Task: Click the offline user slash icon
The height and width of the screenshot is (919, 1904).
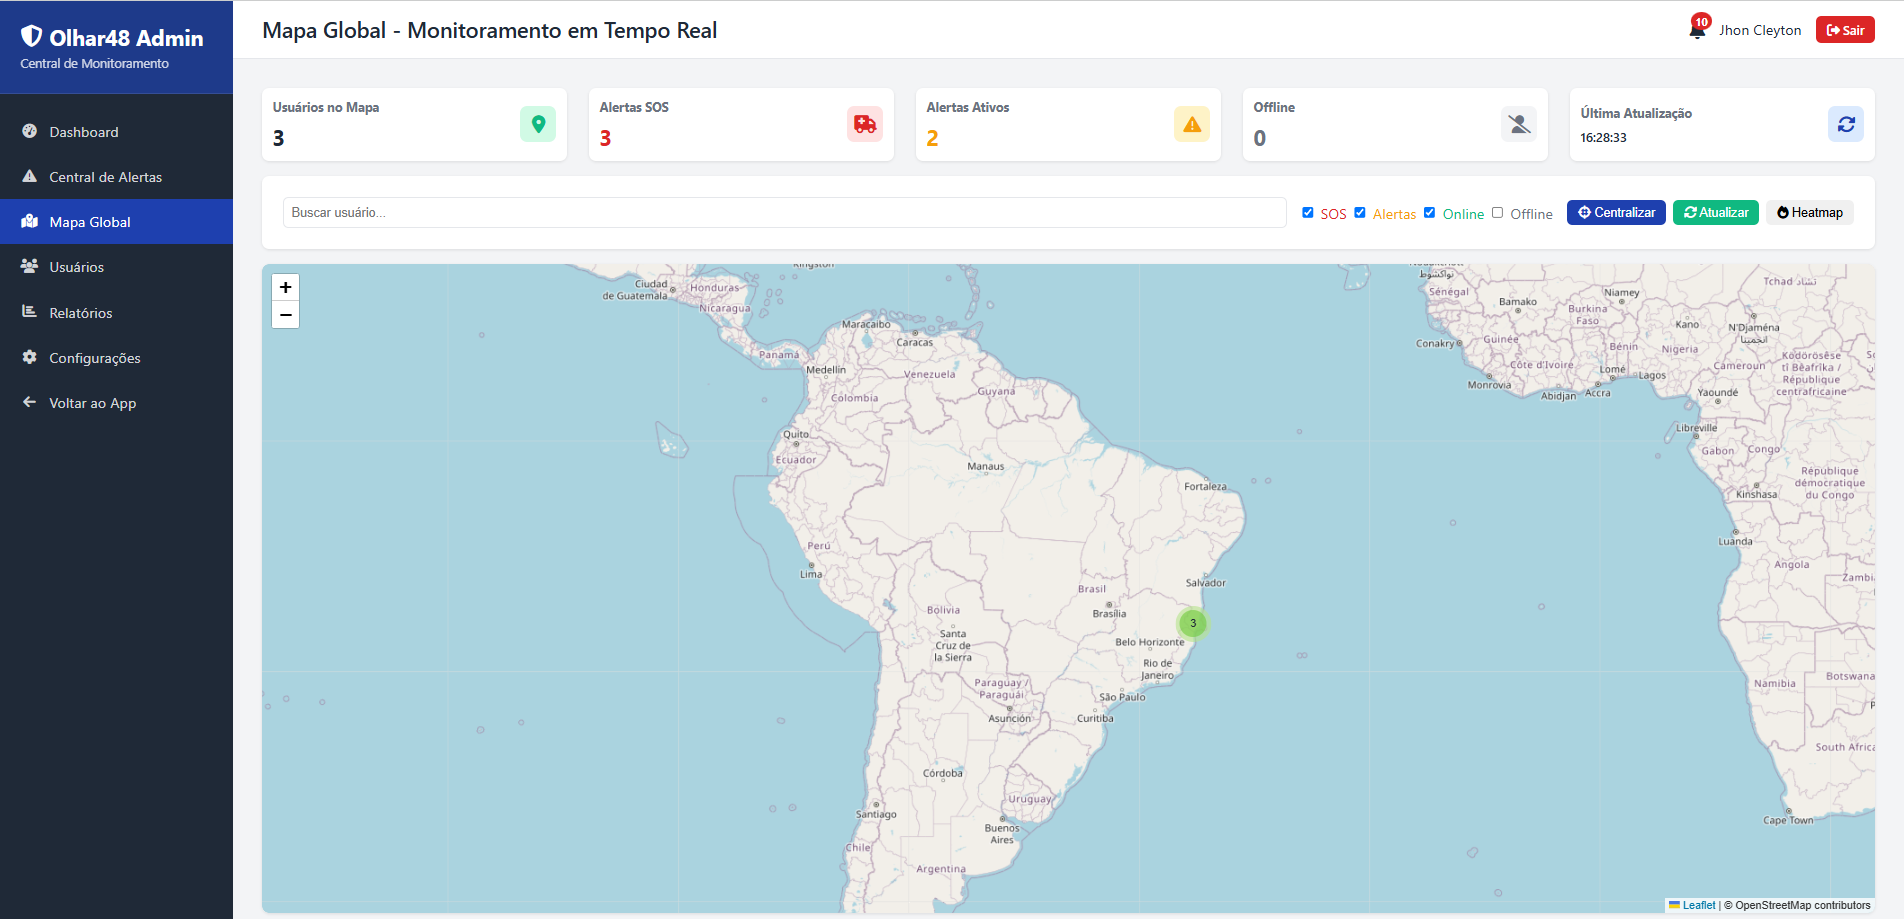Action: click(x=1518, y=124)
